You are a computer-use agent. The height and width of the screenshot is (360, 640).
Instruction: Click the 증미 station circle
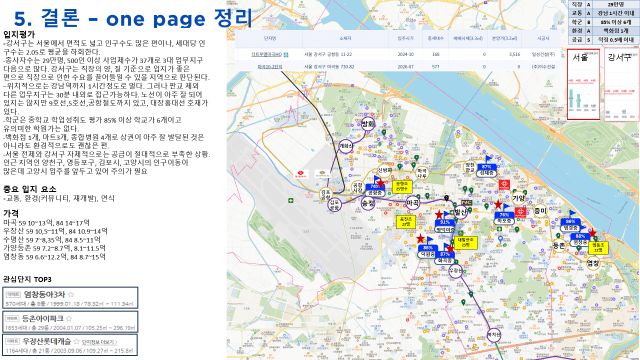coord(540,211)
